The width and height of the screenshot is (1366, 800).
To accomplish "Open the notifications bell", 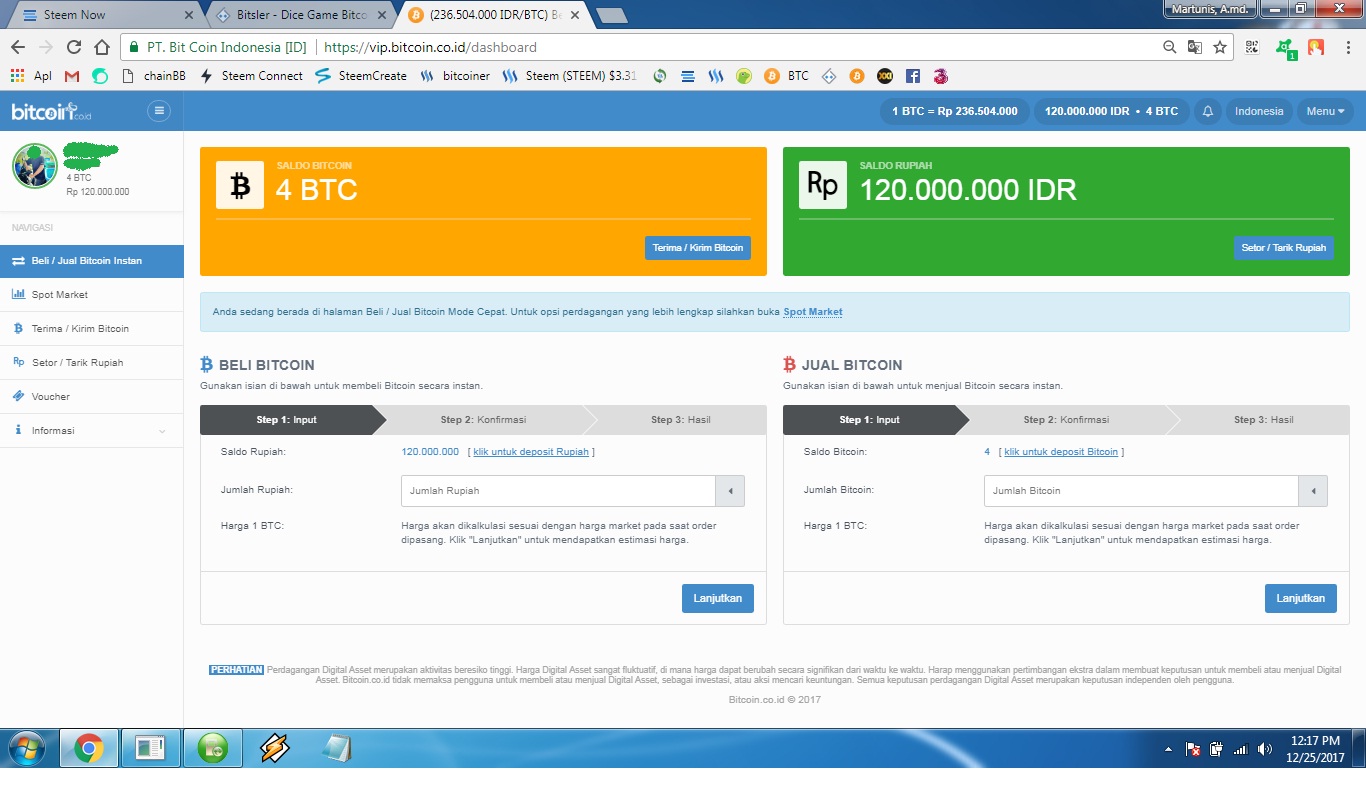I will pos(1207,111).
